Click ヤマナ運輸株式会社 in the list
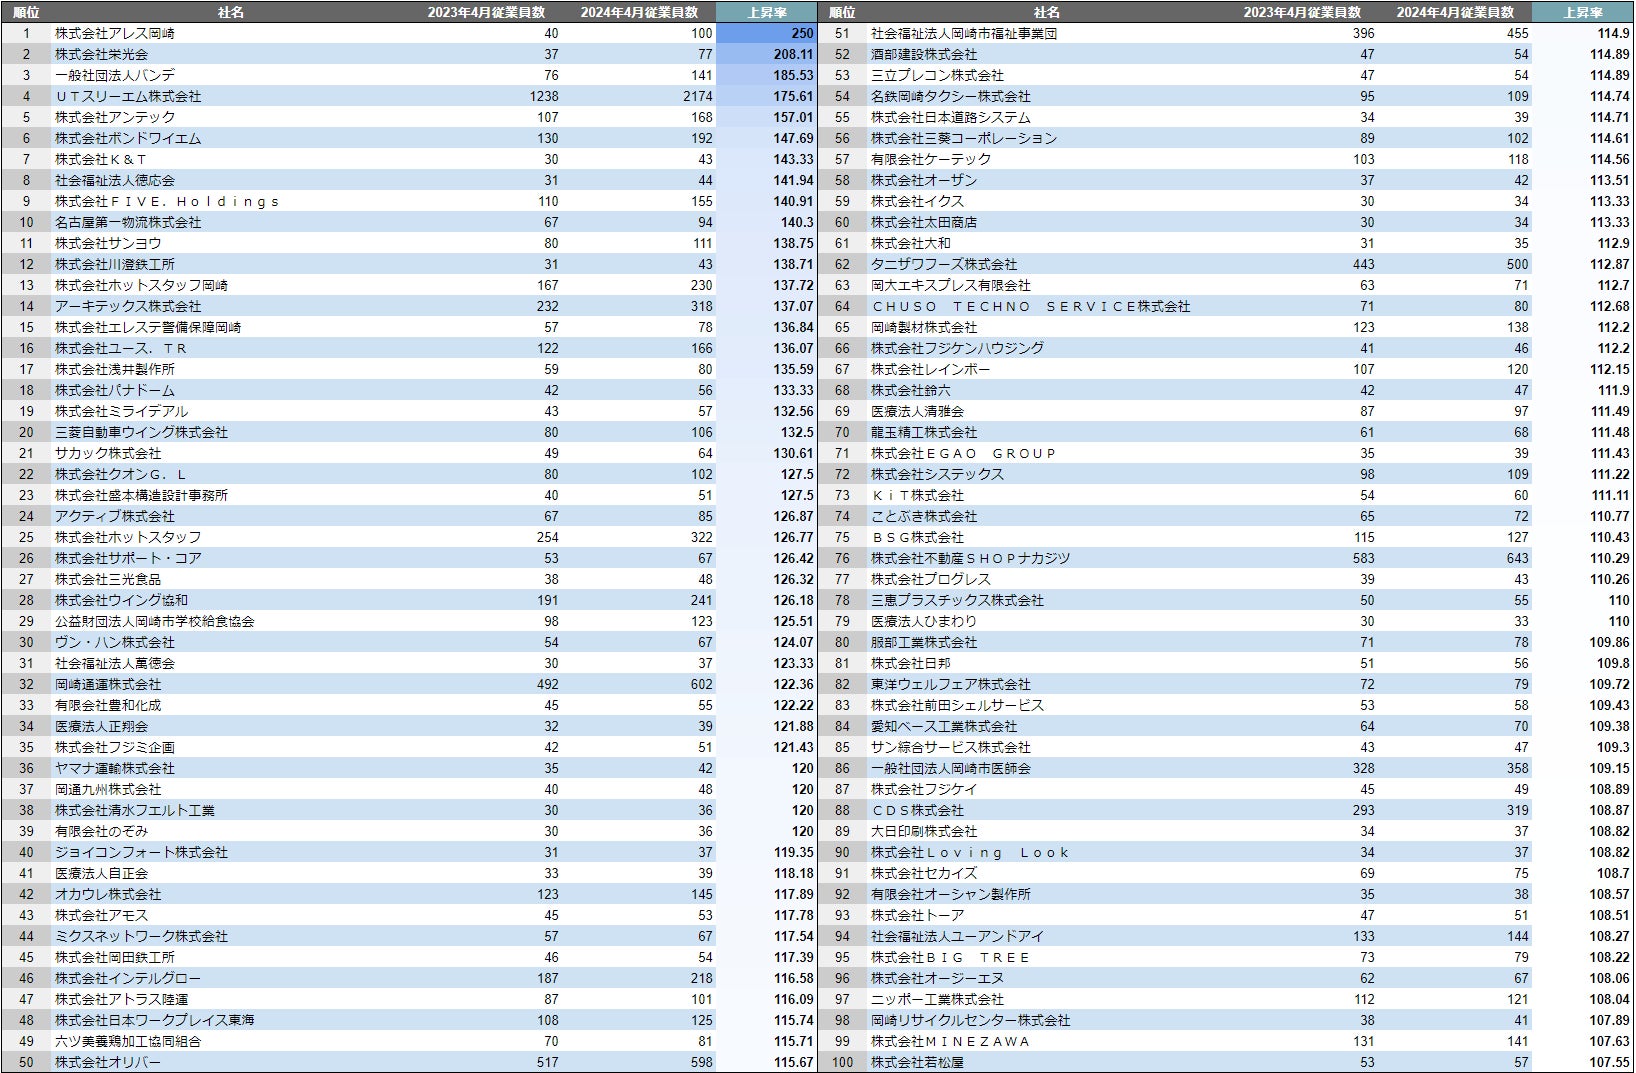 (x=115, y=768)
